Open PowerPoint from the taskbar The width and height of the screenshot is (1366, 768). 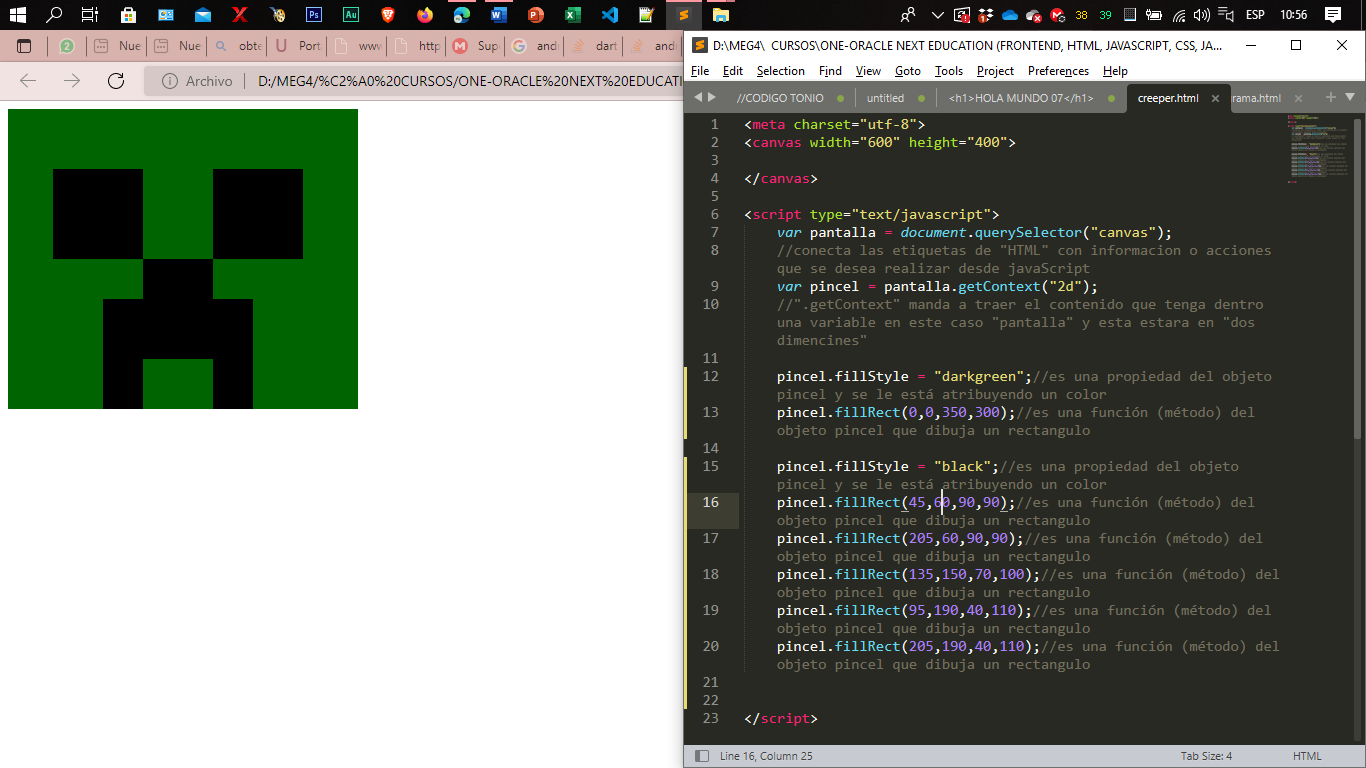pyautogui.click(x=535, y=15)
